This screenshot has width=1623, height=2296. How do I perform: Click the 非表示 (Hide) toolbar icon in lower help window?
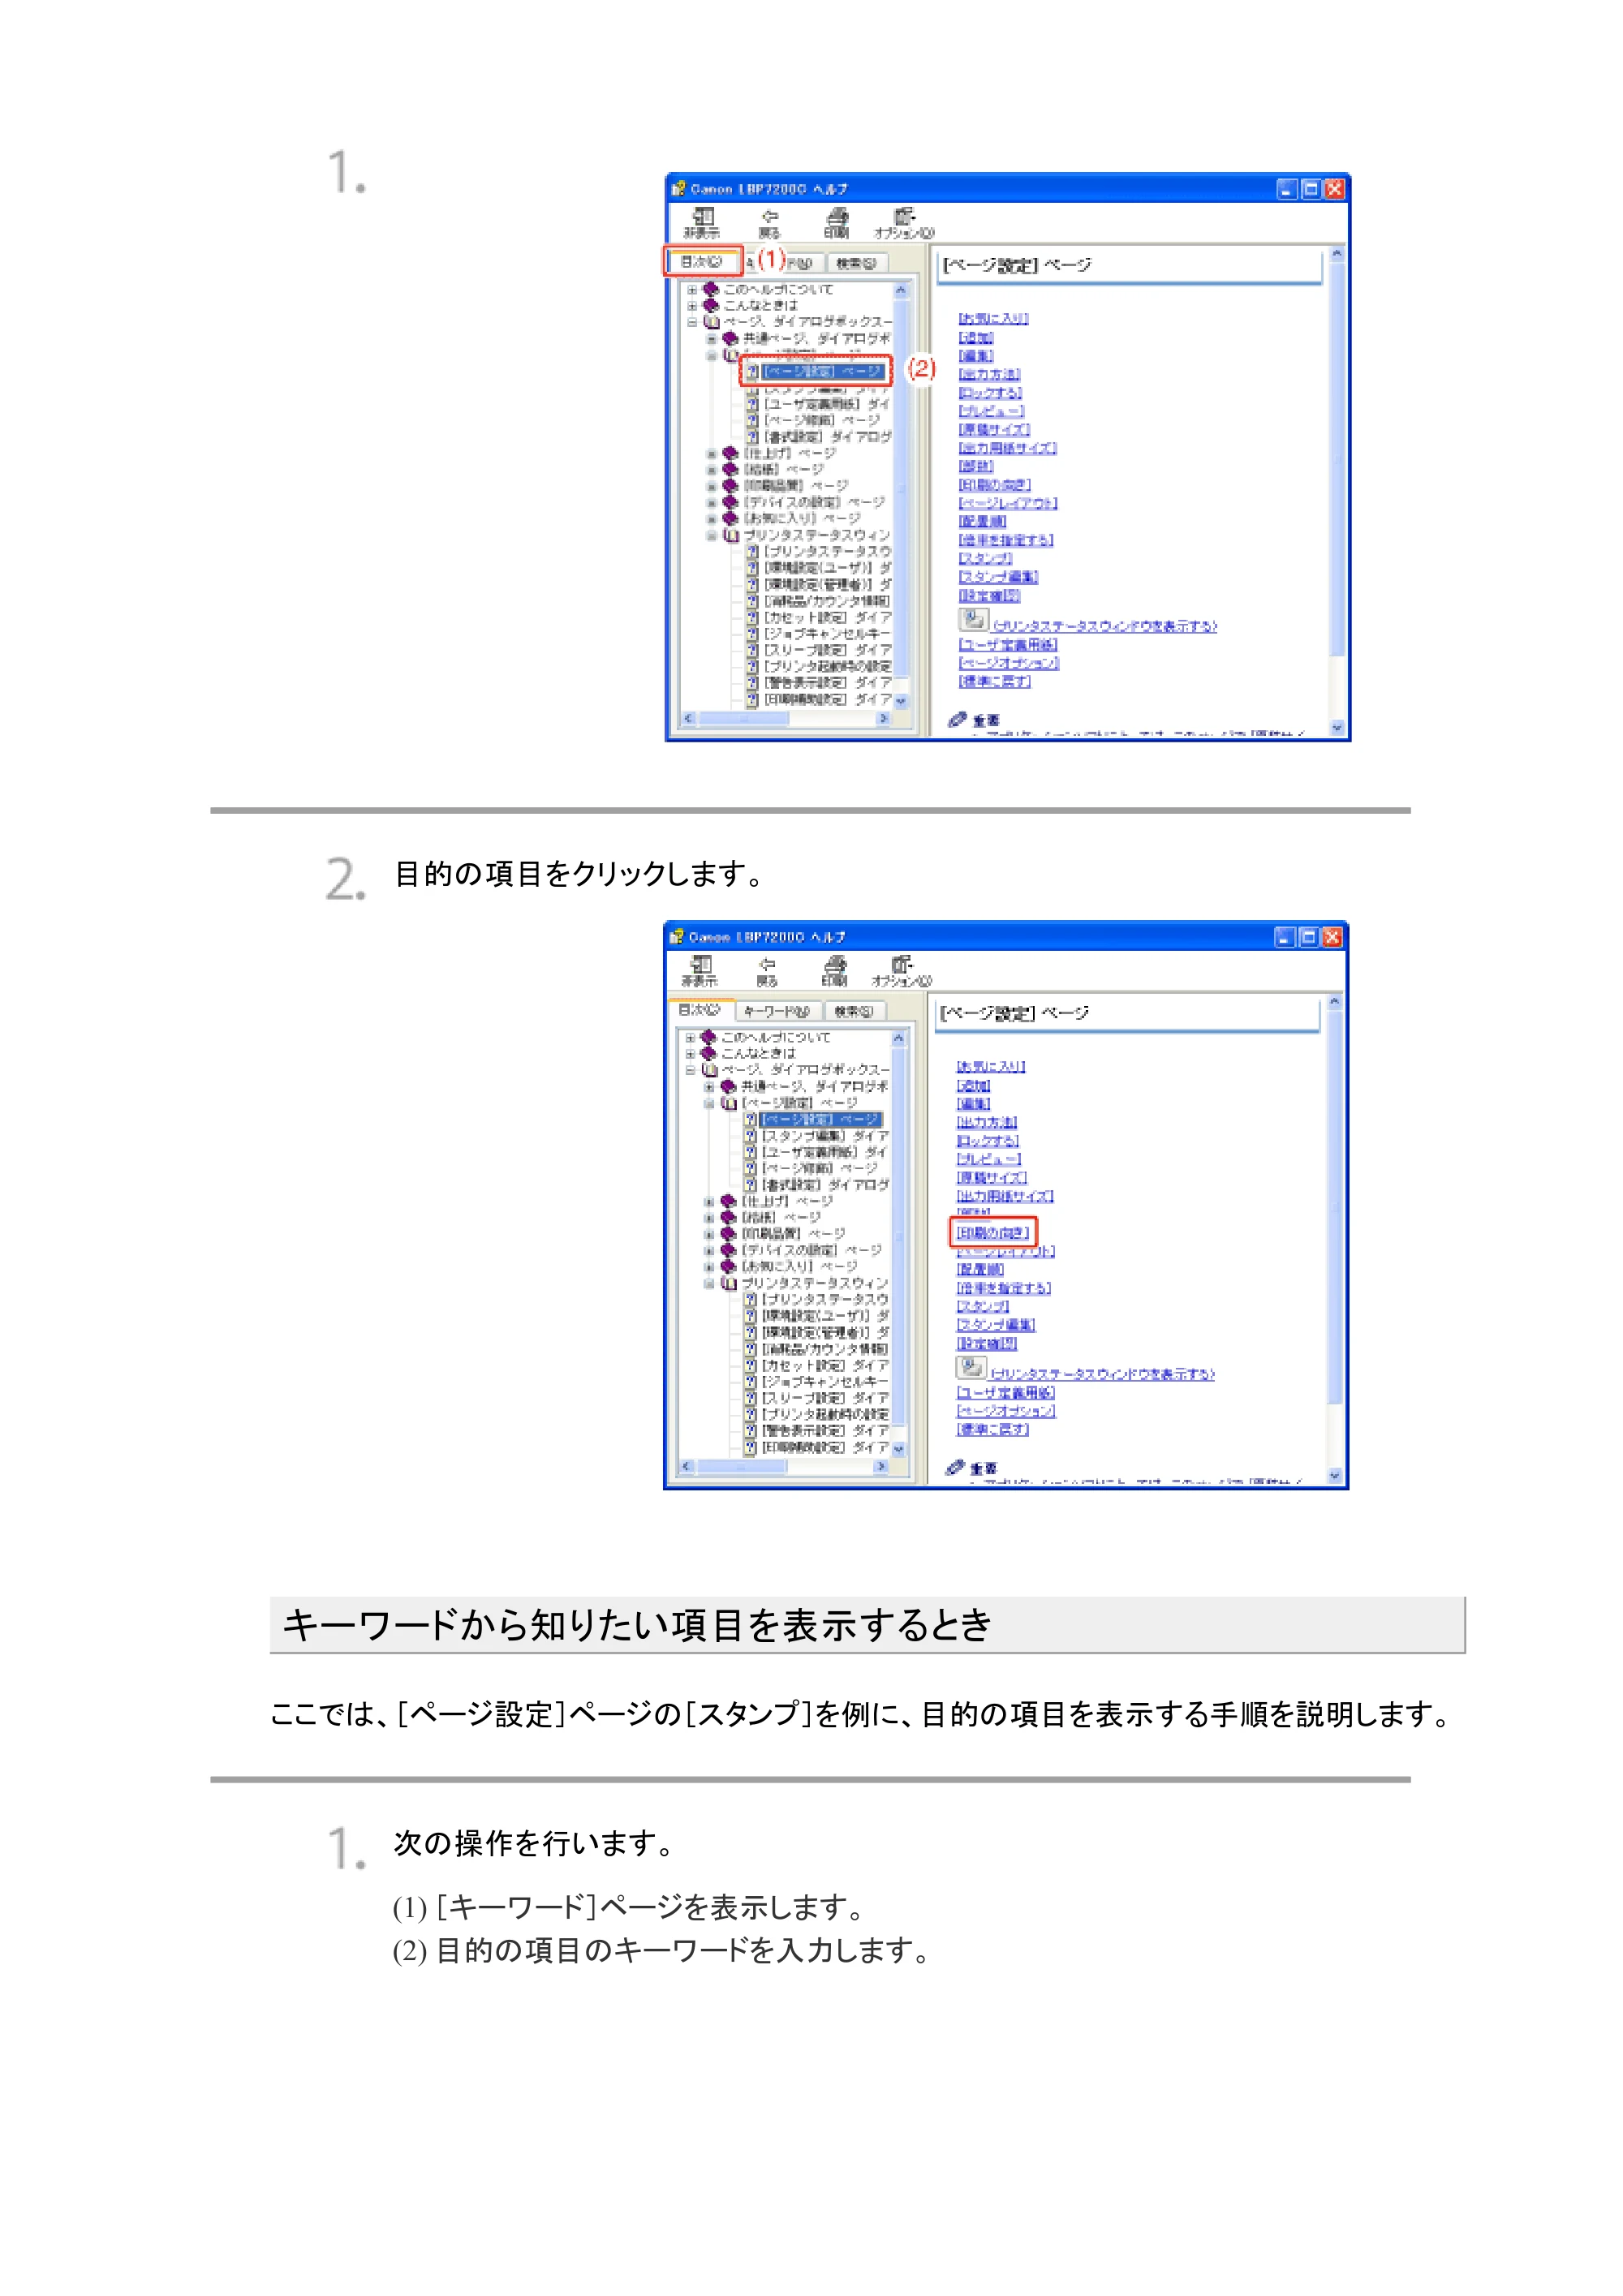click(x=700, y=965)
